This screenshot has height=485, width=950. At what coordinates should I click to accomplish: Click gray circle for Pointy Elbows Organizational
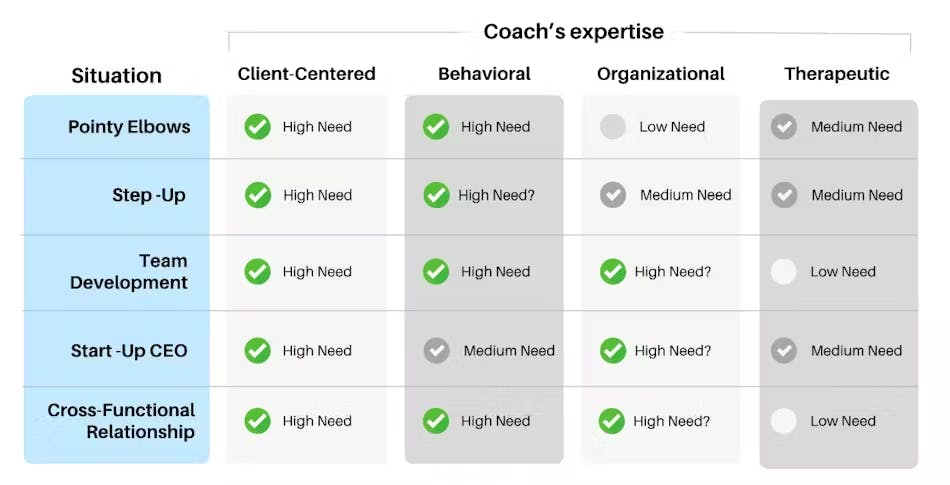613,127
